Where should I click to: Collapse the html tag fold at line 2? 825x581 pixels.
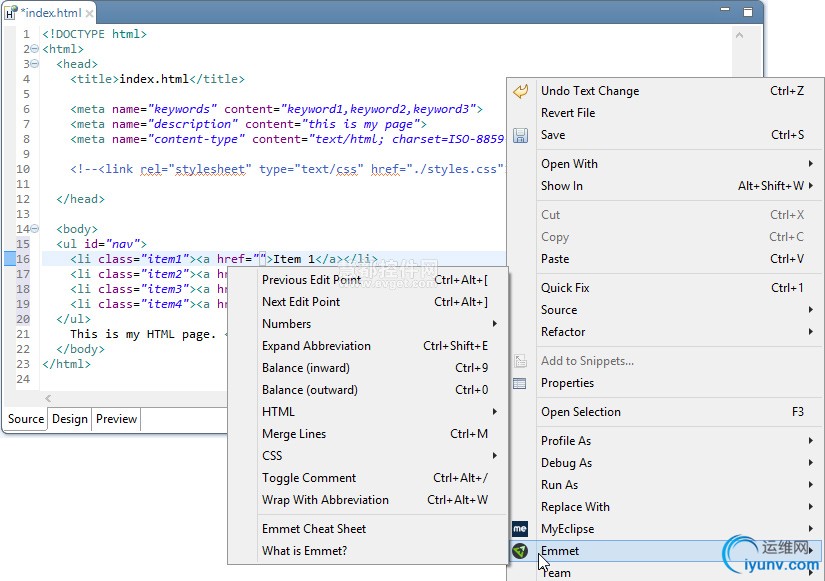35,49
